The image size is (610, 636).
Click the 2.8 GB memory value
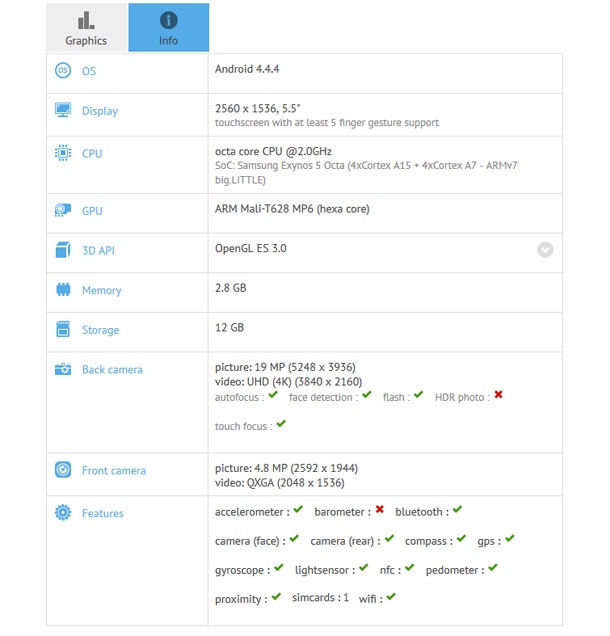point(231,288)
